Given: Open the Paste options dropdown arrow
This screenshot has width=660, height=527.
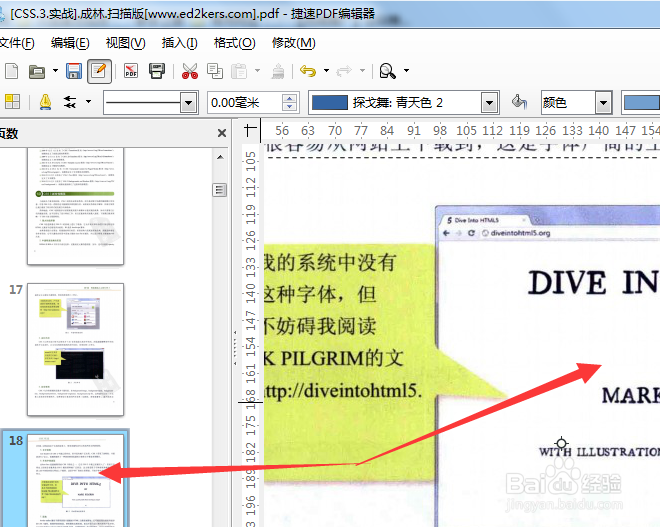Looking at the screenshot, I should (x=257, y=71).
